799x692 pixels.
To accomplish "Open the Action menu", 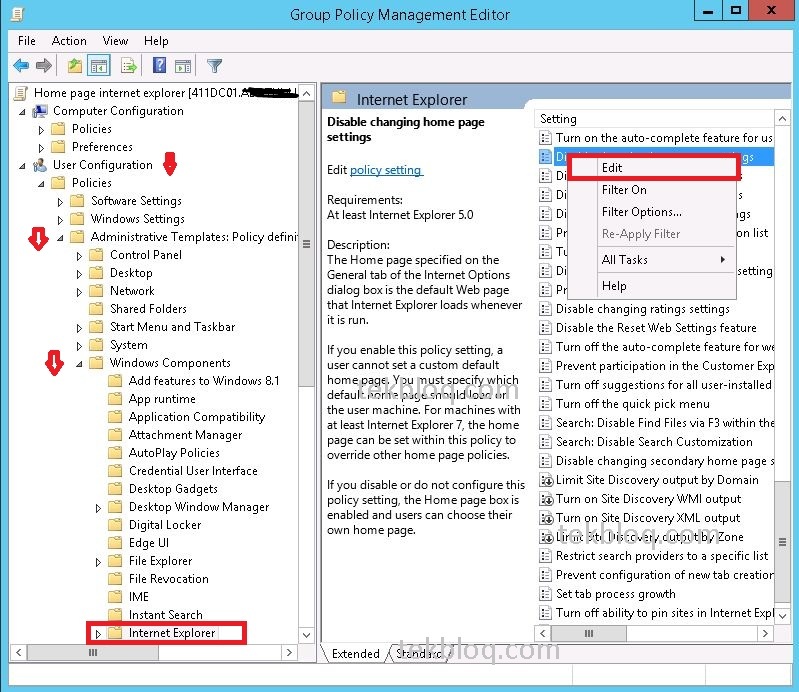I will [x=69, y=41].
